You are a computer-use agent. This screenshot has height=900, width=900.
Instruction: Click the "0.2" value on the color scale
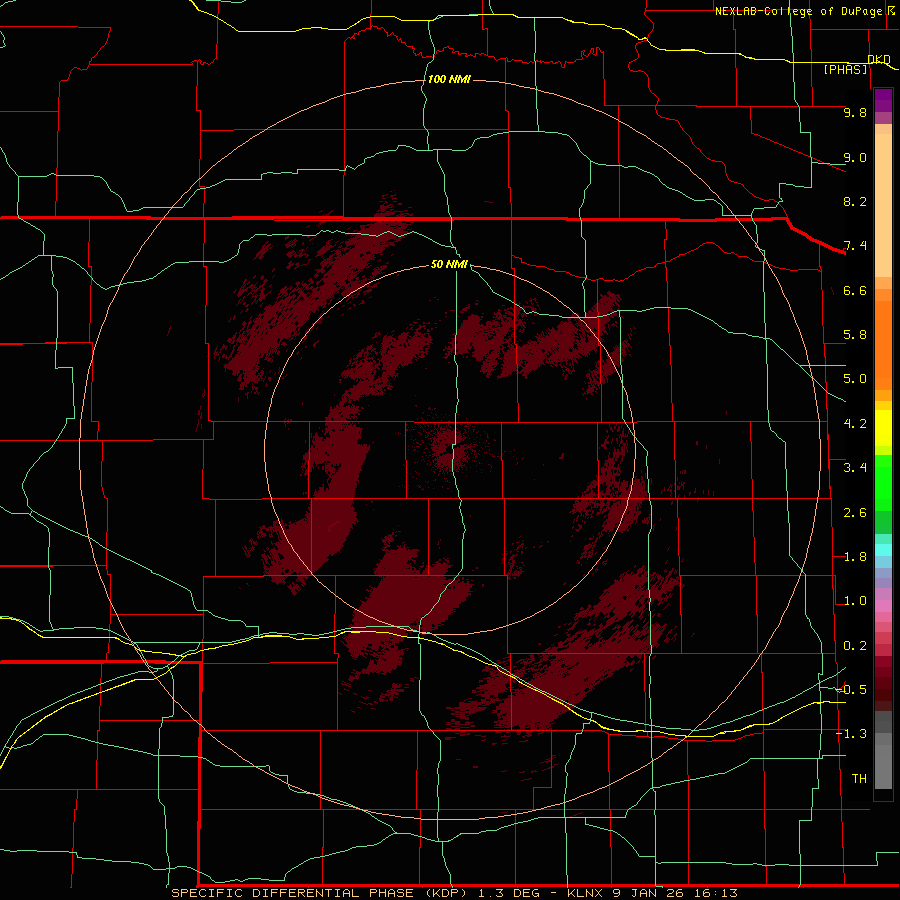click(855, 646)
